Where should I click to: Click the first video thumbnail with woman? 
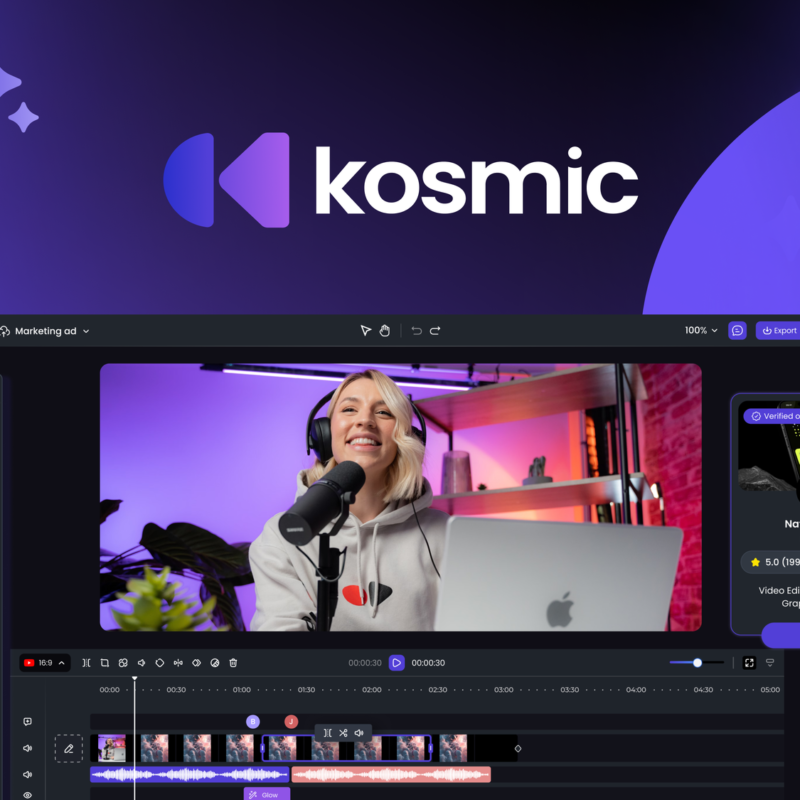point(112,748)
